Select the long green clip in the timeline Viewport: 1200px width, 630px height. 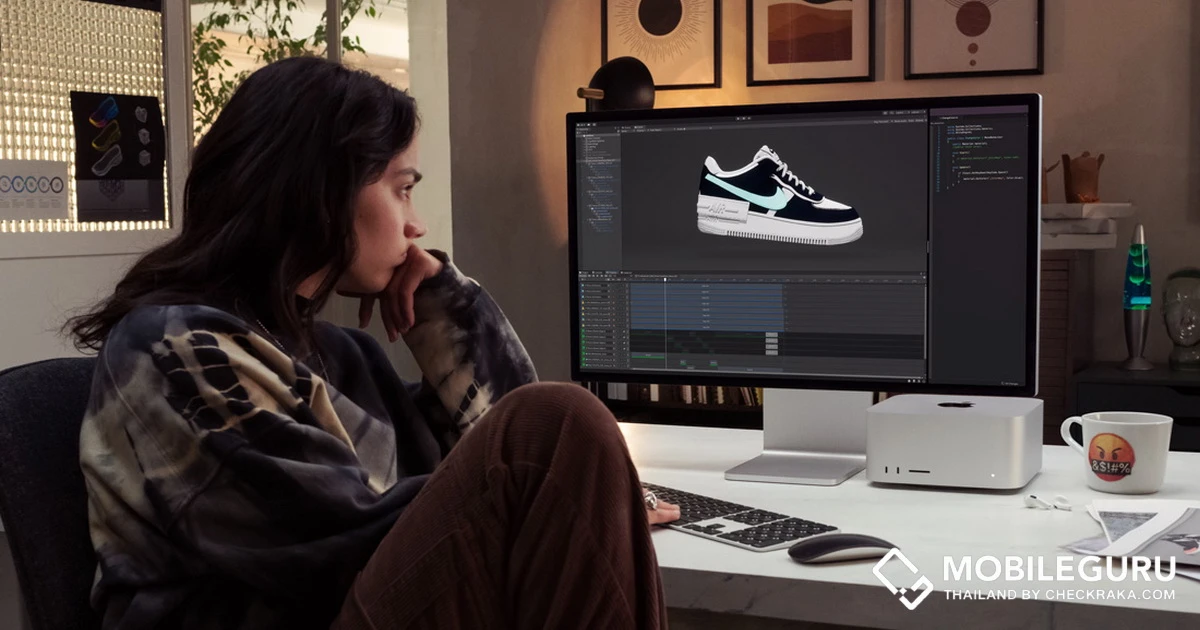(648, 356)
